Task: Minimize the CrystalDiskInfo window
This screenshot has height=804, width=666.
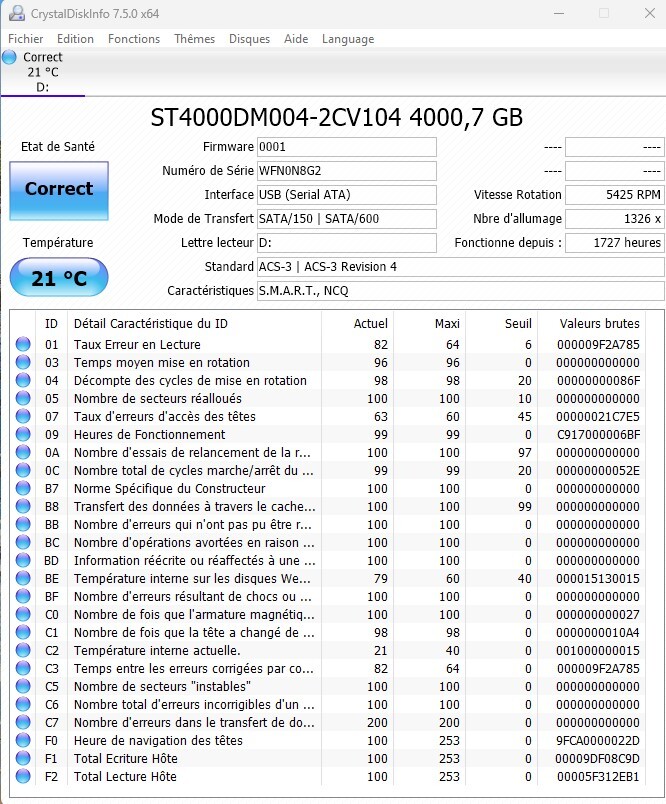Action: click(x=559, y=13)
